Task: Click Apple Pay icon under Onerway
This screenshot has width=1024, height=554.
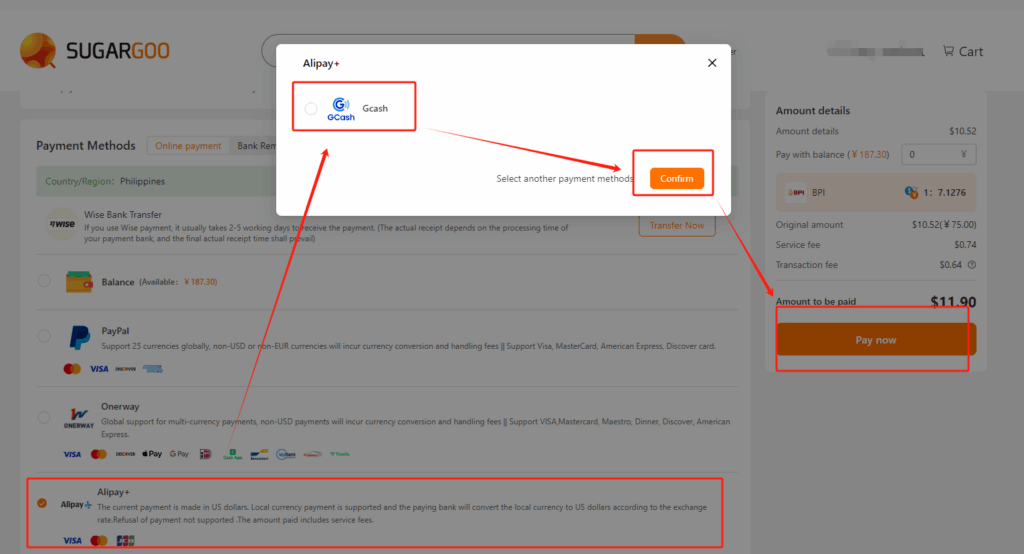Action: pos(152,454)
